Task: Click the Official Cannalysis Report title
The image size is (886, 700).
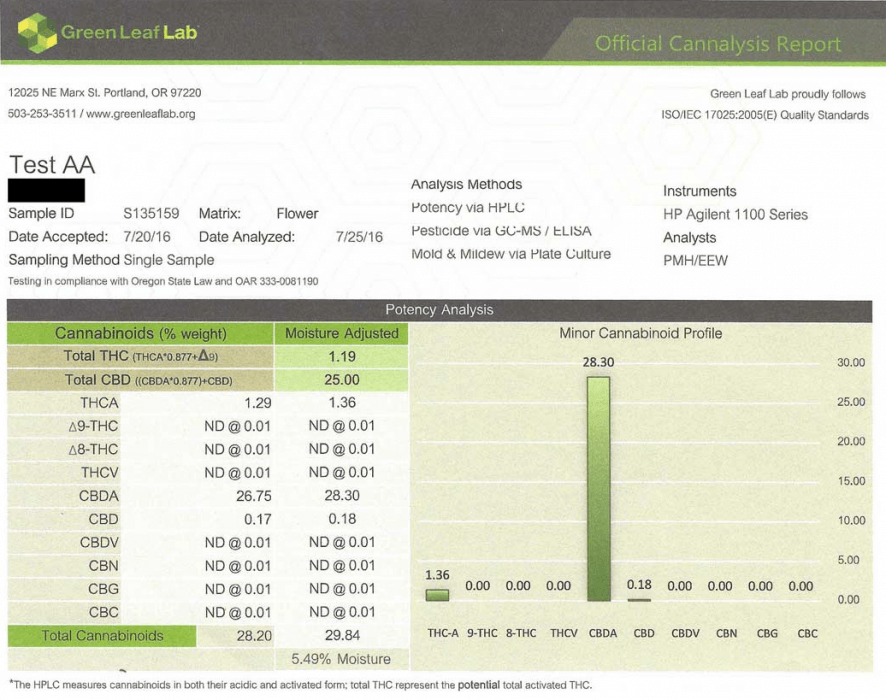Action: (x=718, y=44)
